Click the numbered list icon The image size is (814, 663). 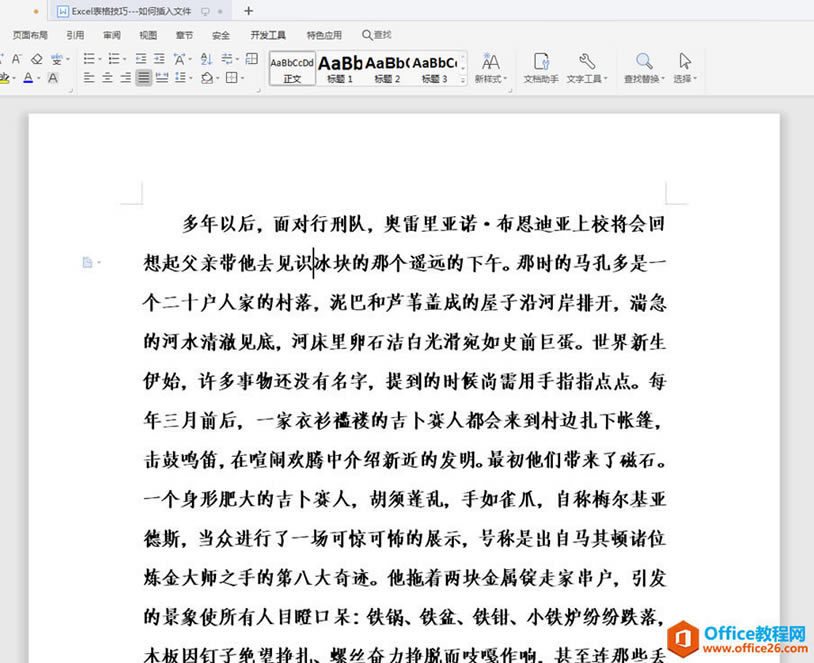(x=114, y=58)
